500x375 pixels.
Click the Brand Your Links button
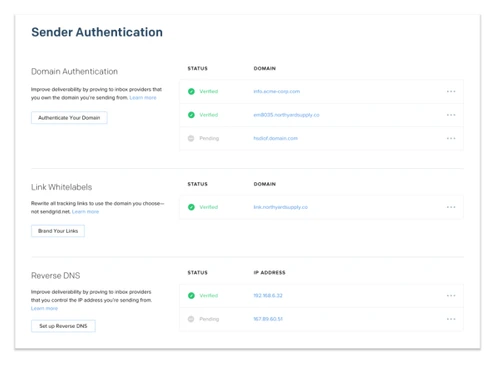(x=58, y=231)
